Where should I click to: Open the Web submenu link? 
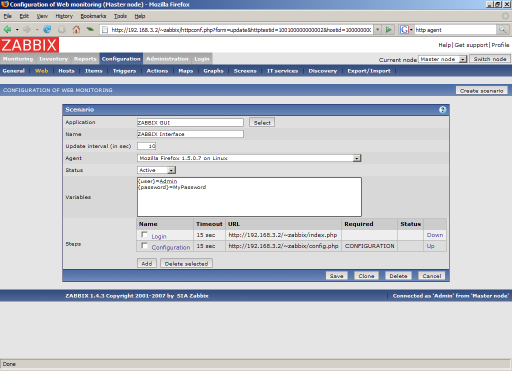(42, 71)
